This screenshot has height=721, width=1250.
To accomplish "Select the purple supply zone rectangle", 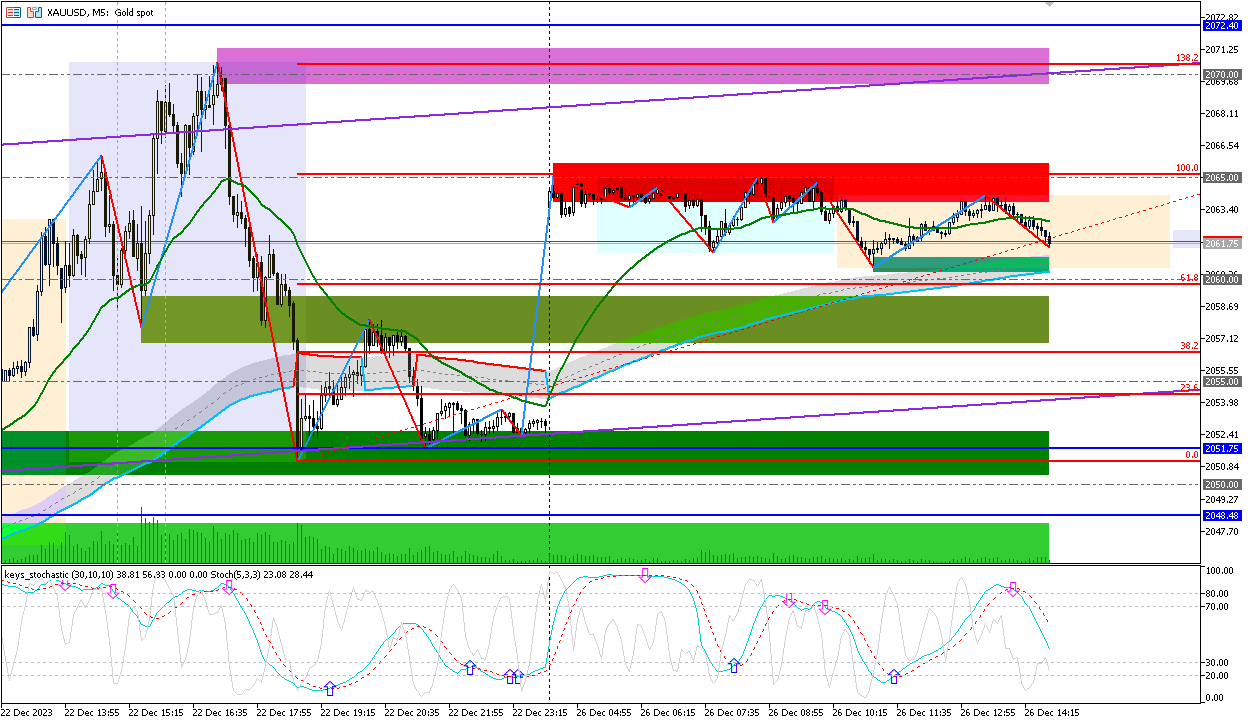I will tap(633, 65).
